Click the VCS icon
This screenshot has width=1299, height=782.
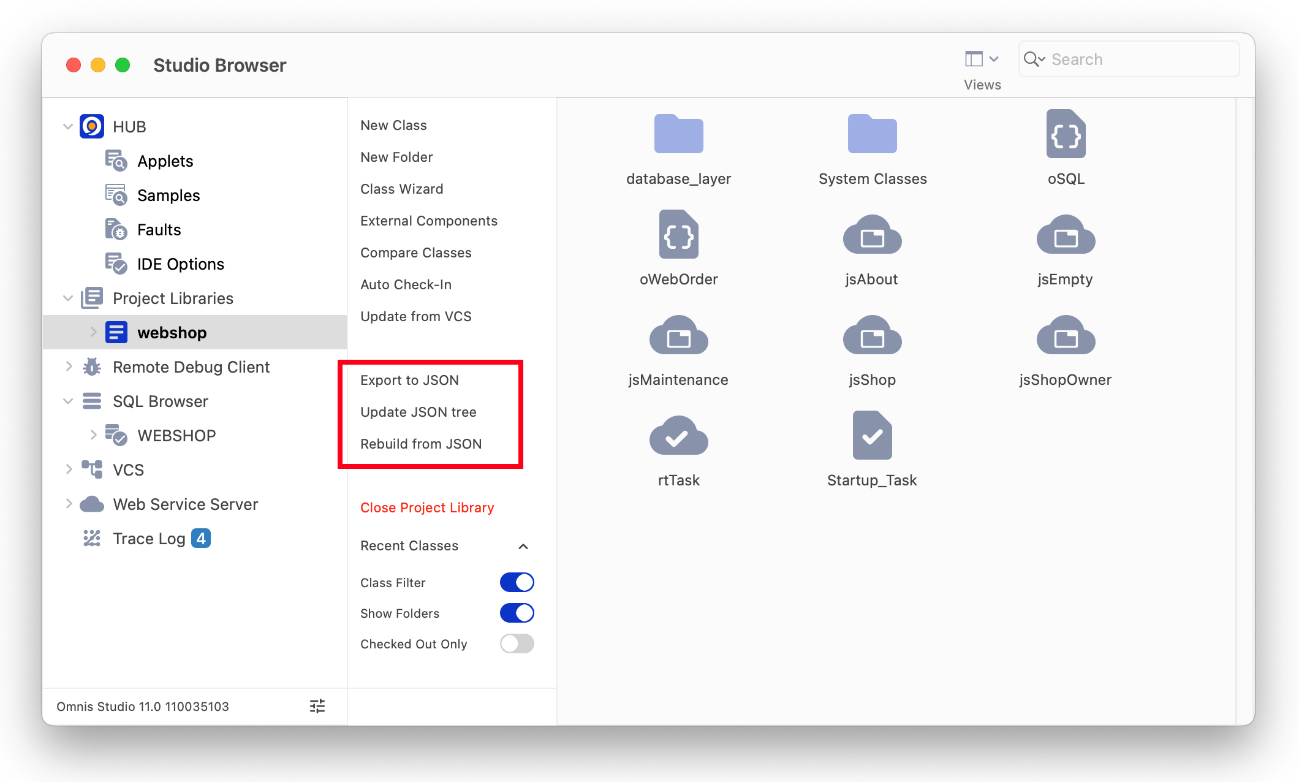pyautogui.click(x=92, y=470)
